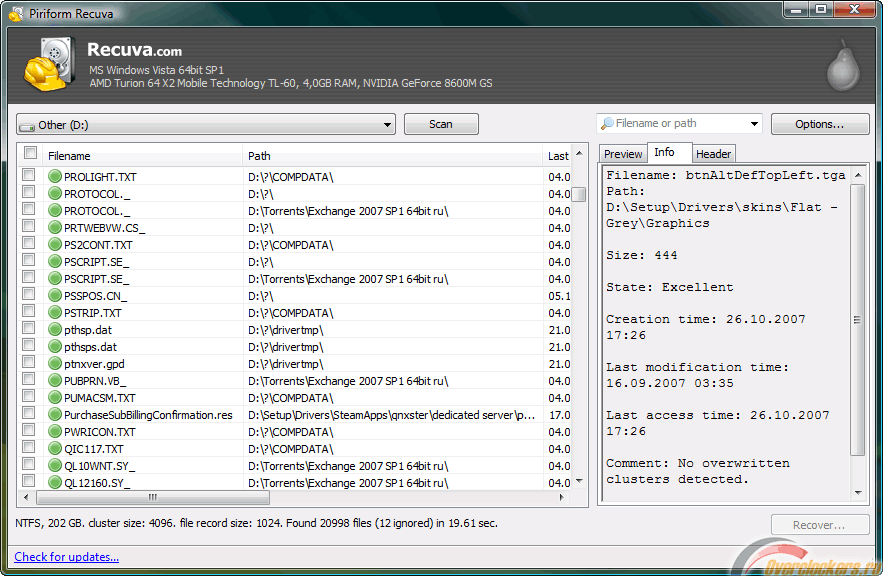
Task: Check the box for pthsp.dat
Action: point(28,328)
